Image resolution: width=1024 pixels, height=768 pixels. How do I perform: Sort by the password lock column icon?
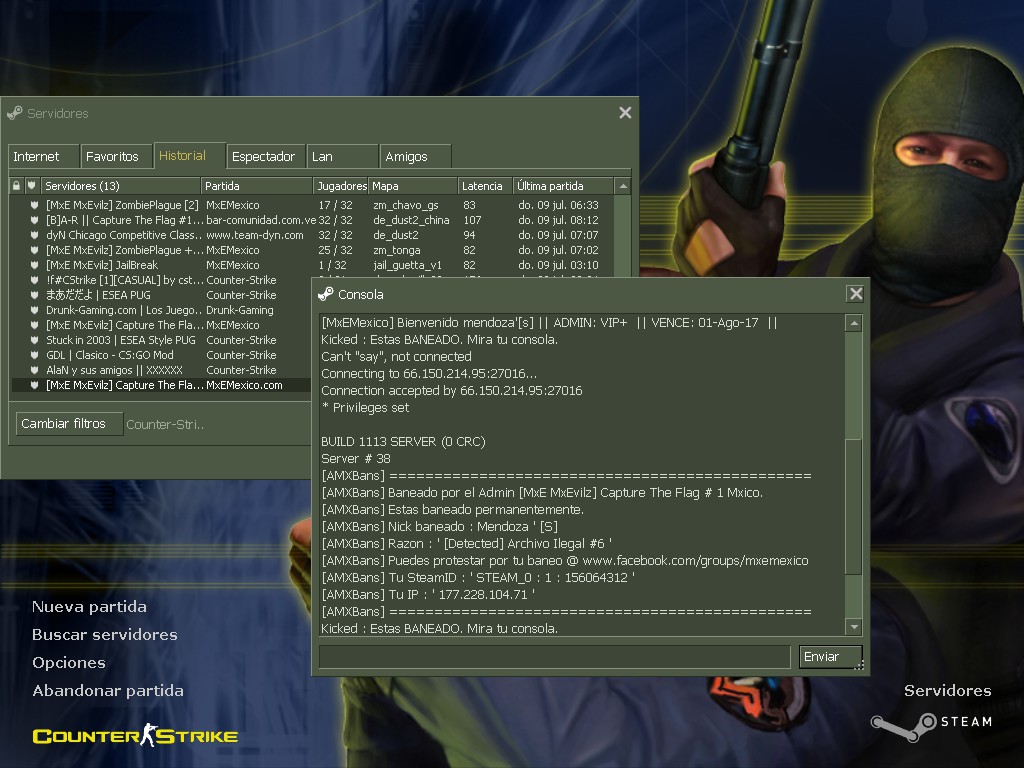pos(16,186)
